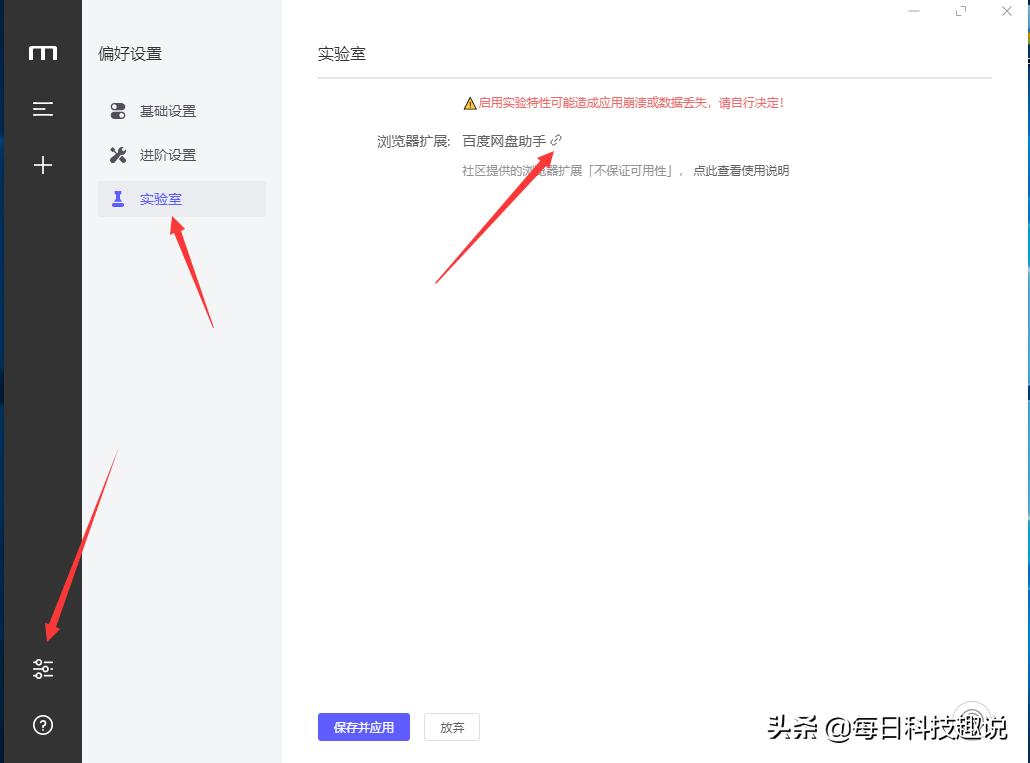Click the restore window control
The width and height of the screenshot is (1030, 763).
(961, 11)
